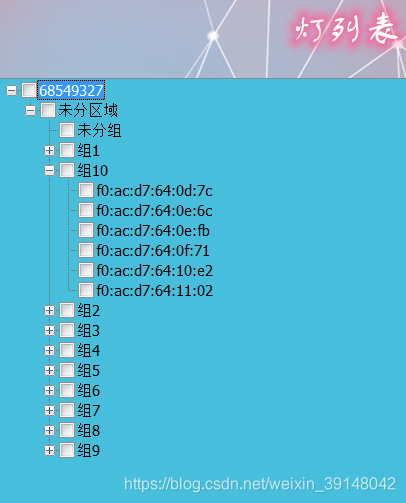Select the 组4 label

point(89,351)
